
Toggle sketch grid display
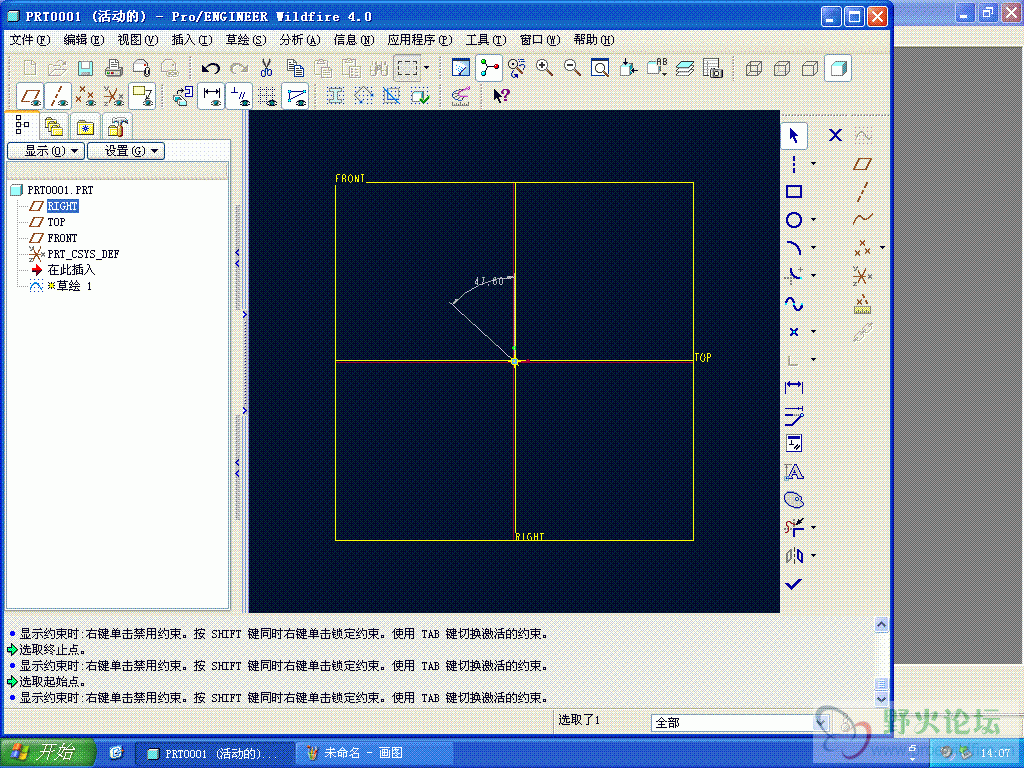[267, 96]
